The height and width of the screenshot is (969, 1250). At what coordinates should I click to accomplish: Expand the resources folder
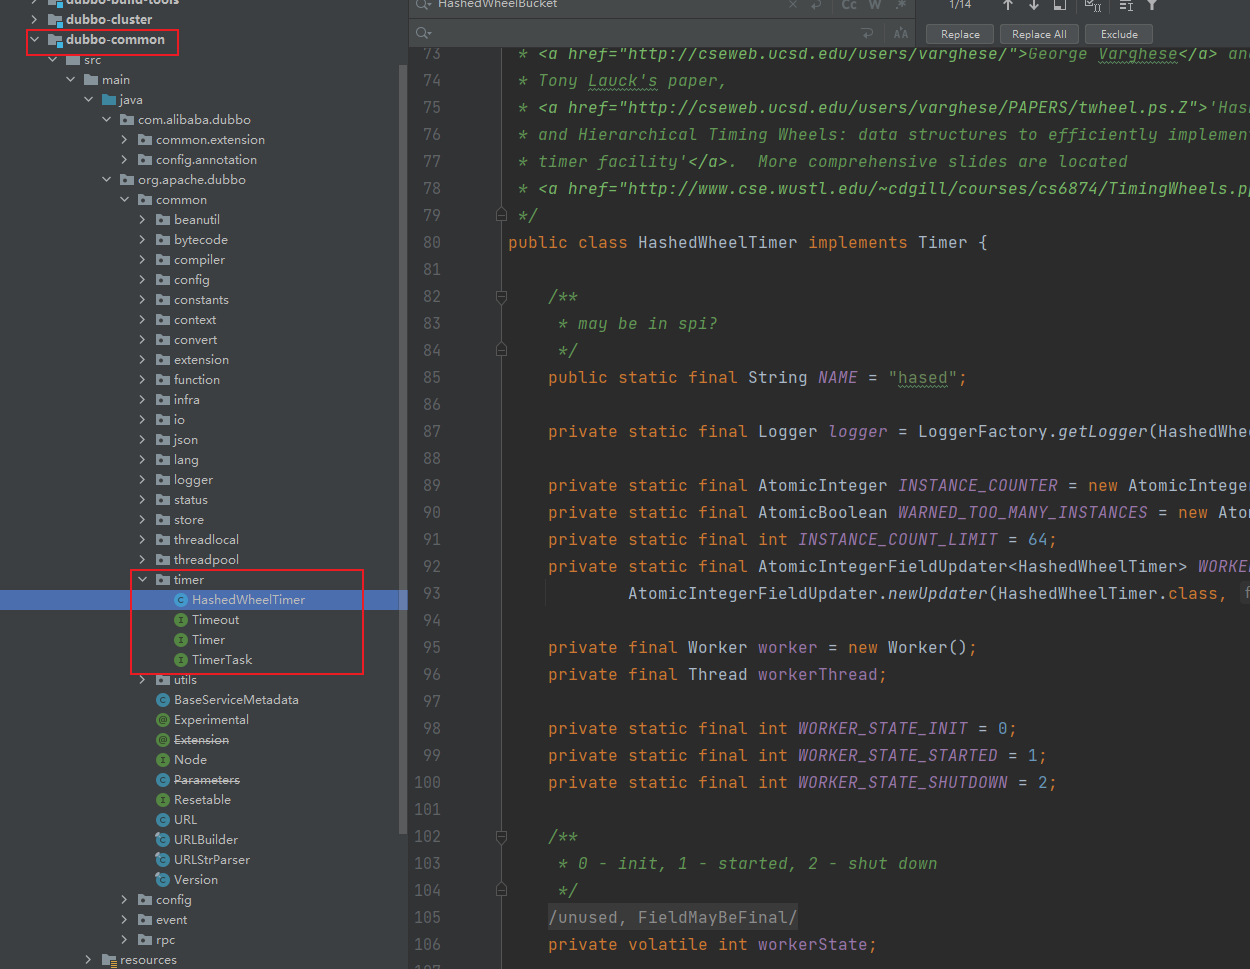pyautogui.click(x=89, y=960)
